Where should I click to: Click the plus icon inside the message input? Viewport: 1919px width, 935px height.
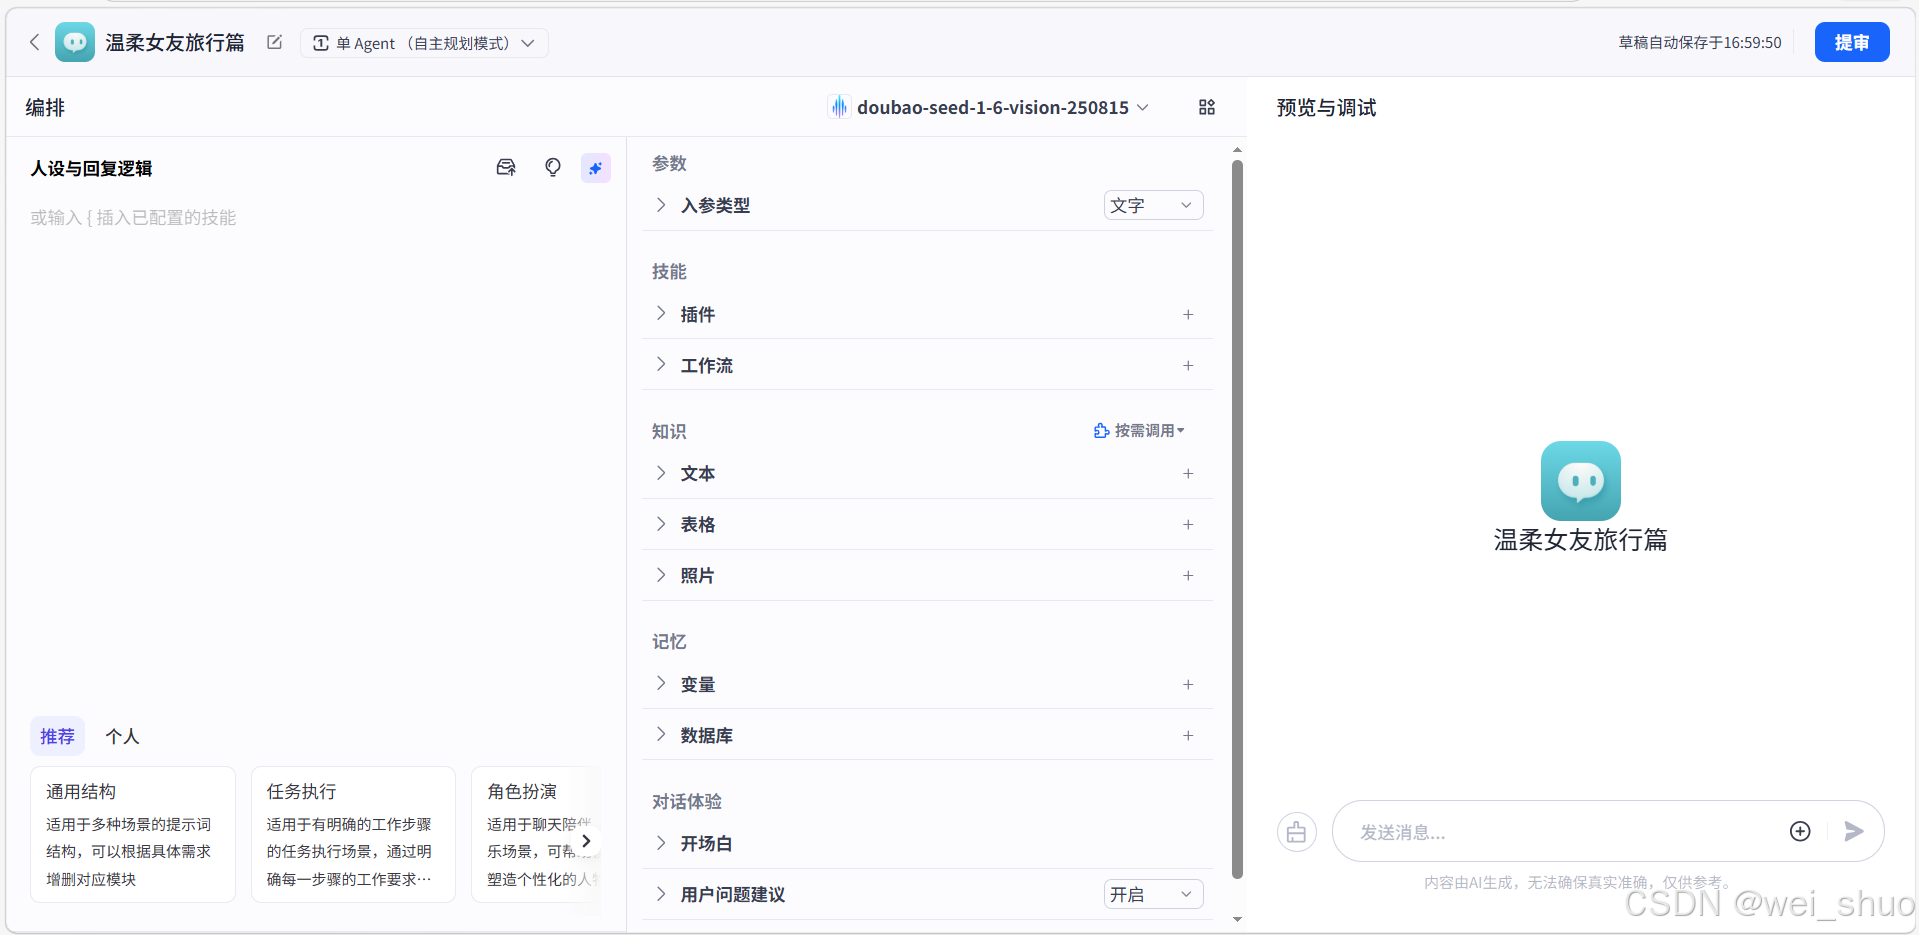point(1799,831)
